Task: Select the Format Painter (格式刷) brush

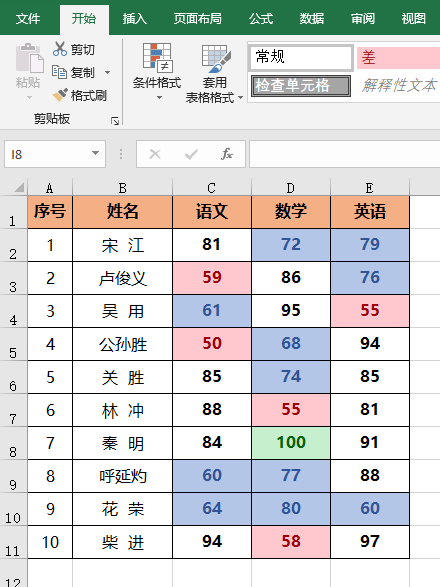Action: click(x=60, y=95)
